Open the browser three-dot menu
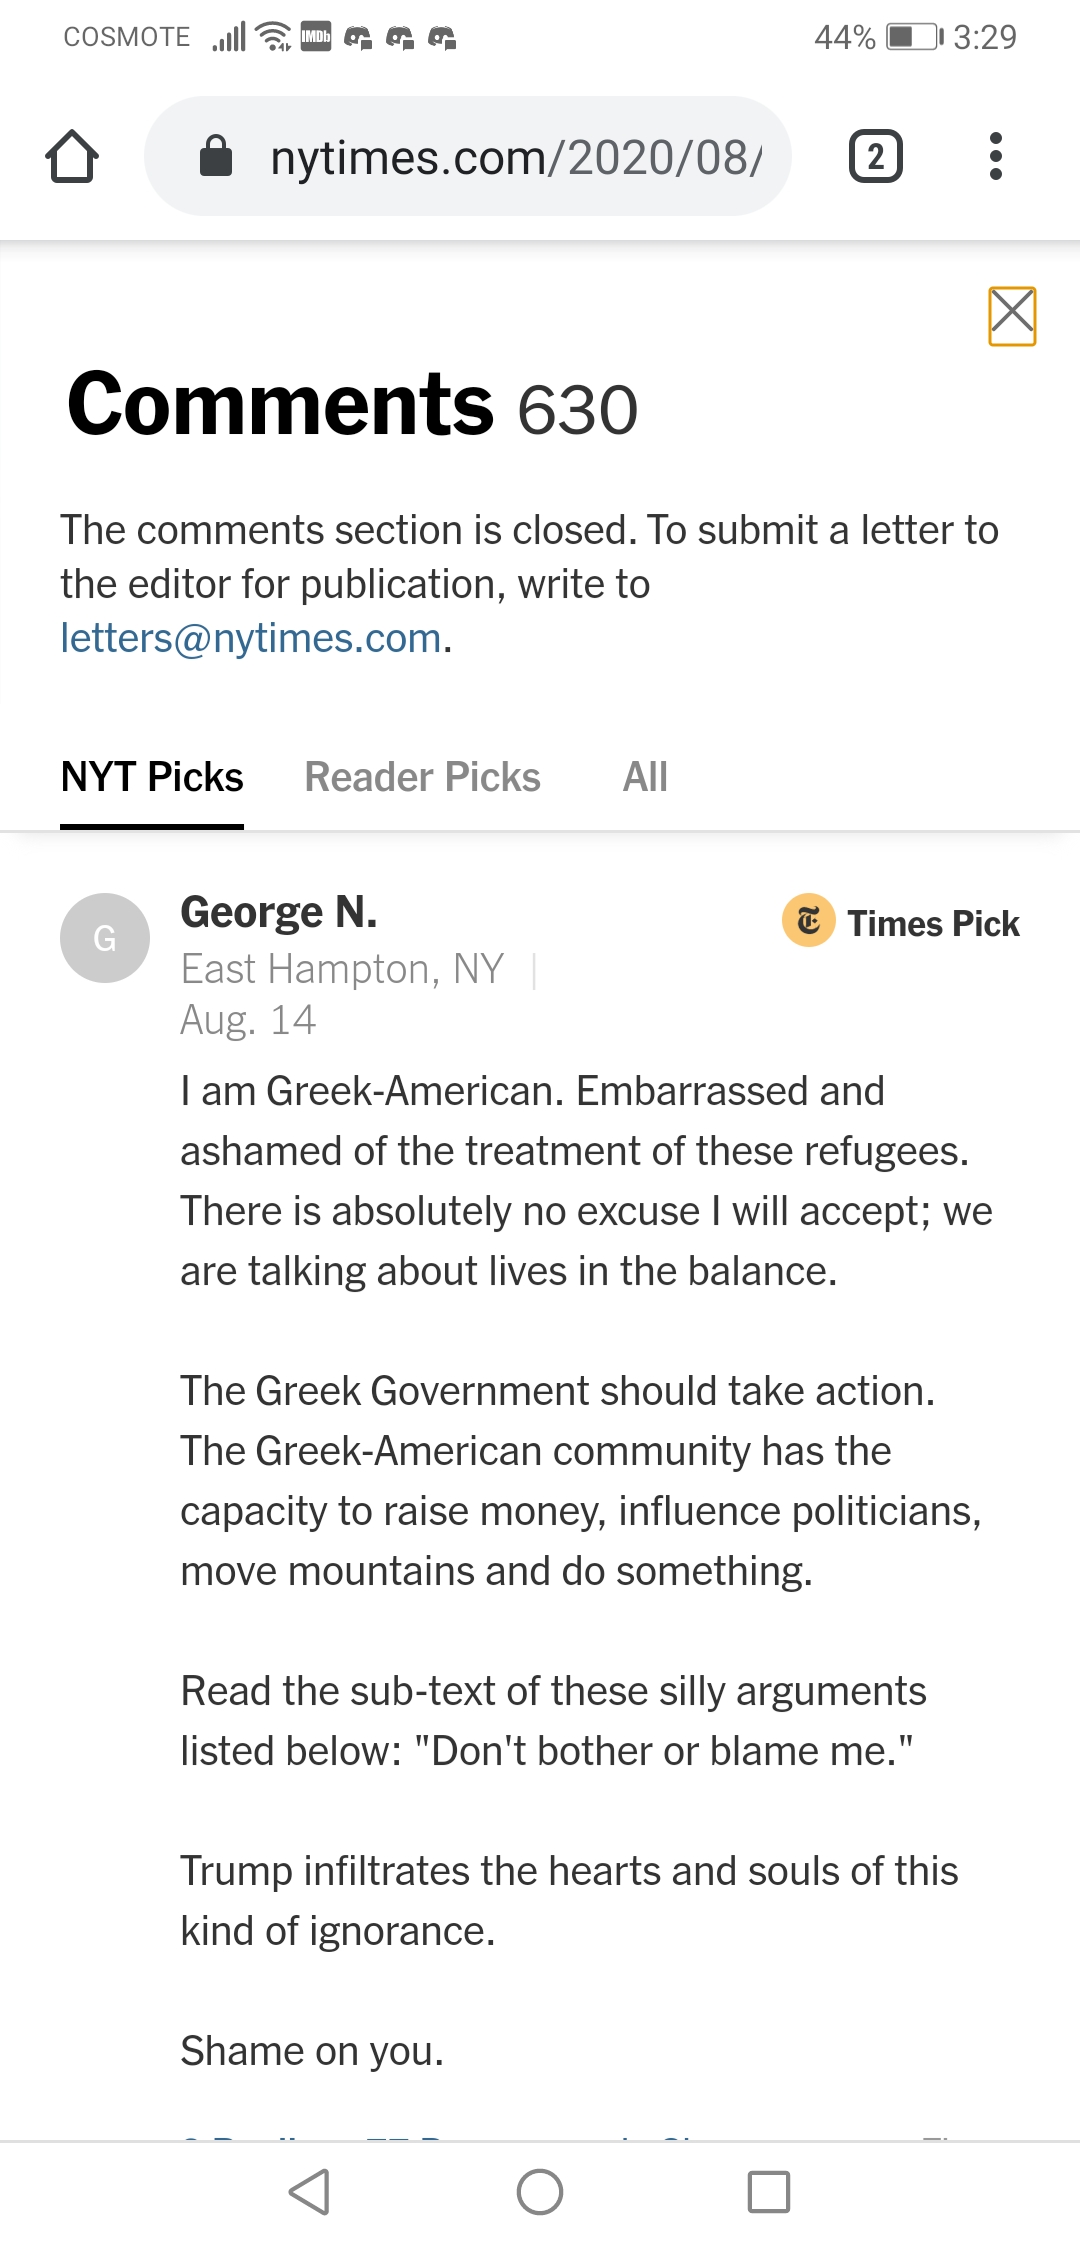 pyautogui.click(x=995, y=157)
